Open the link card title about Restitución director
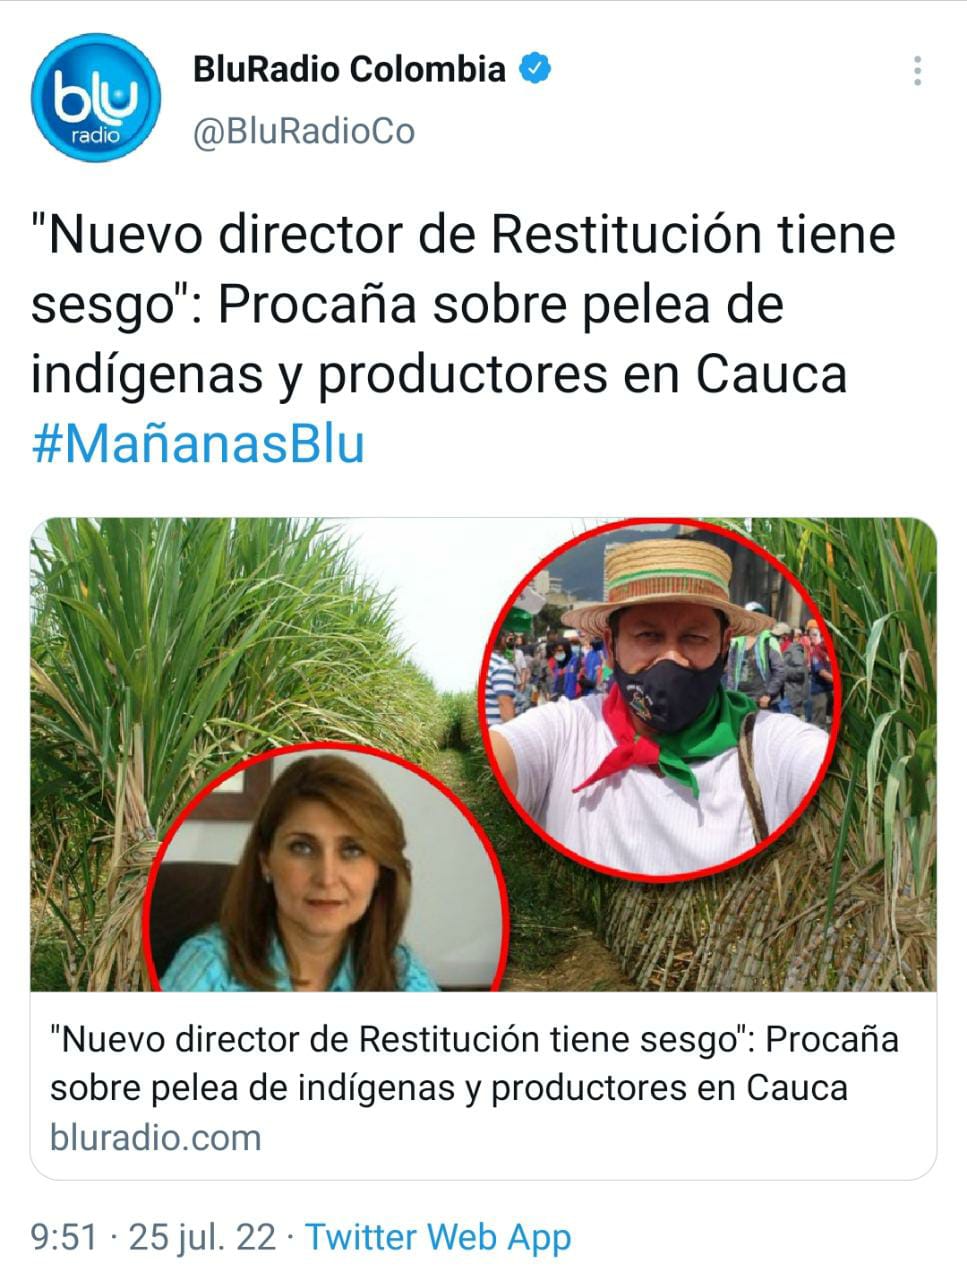 coord(474,1063)
